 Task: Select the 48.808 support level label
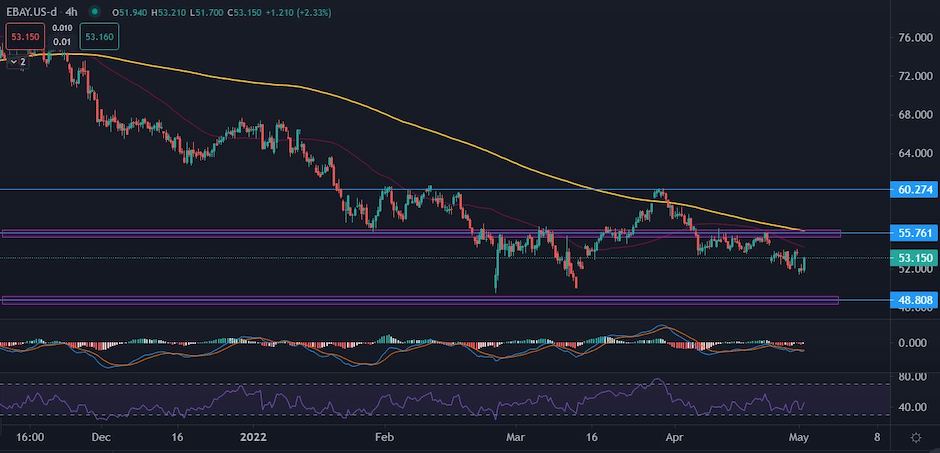tap(908, 299)
